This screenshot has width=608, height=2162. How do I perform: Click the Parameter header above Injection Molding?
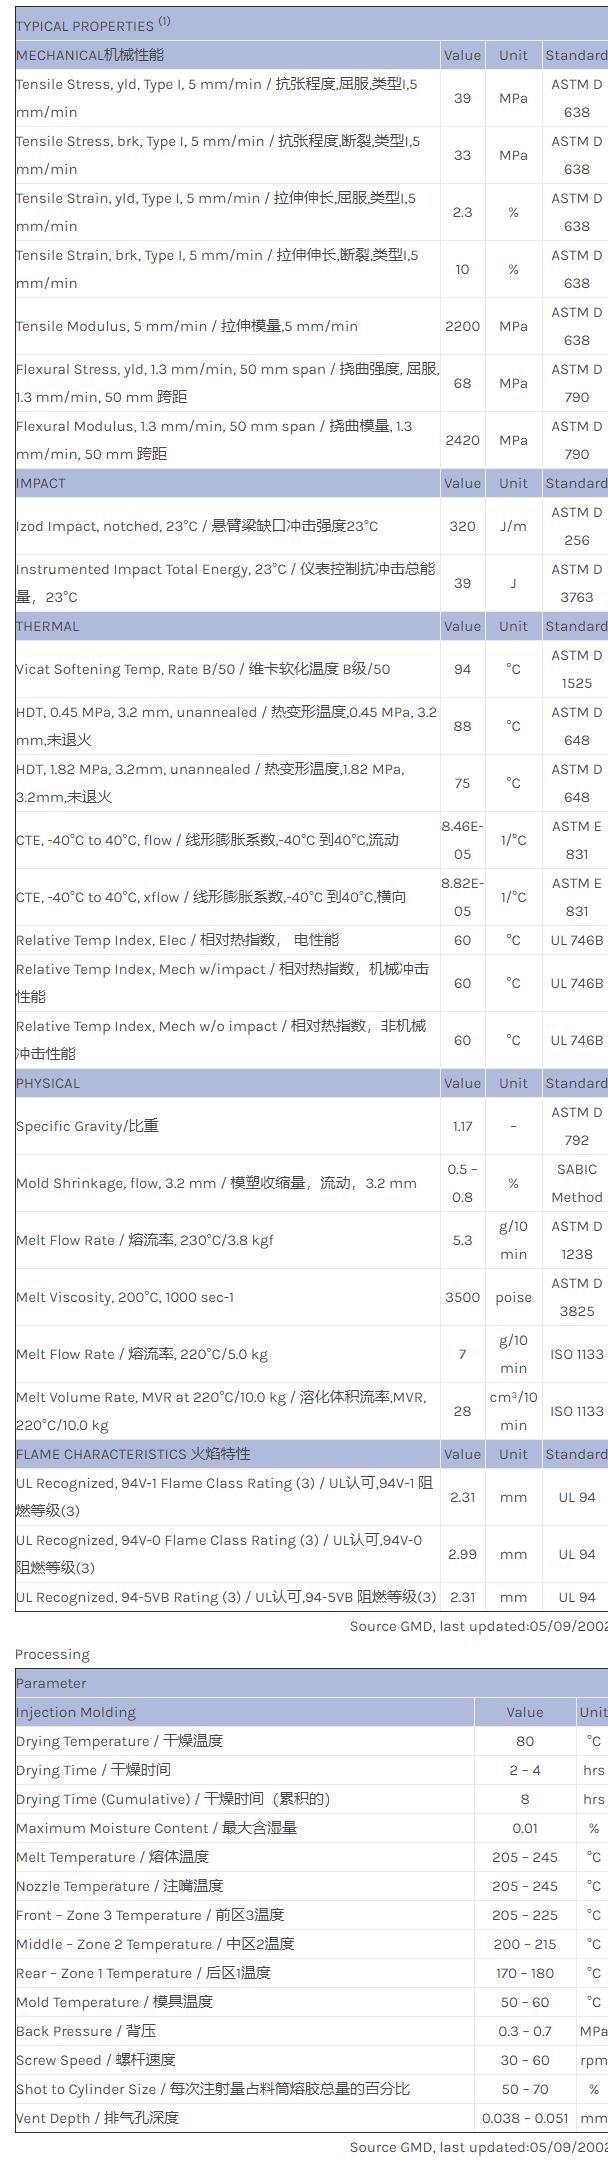pyautogui.click(x=51, y=1683)
